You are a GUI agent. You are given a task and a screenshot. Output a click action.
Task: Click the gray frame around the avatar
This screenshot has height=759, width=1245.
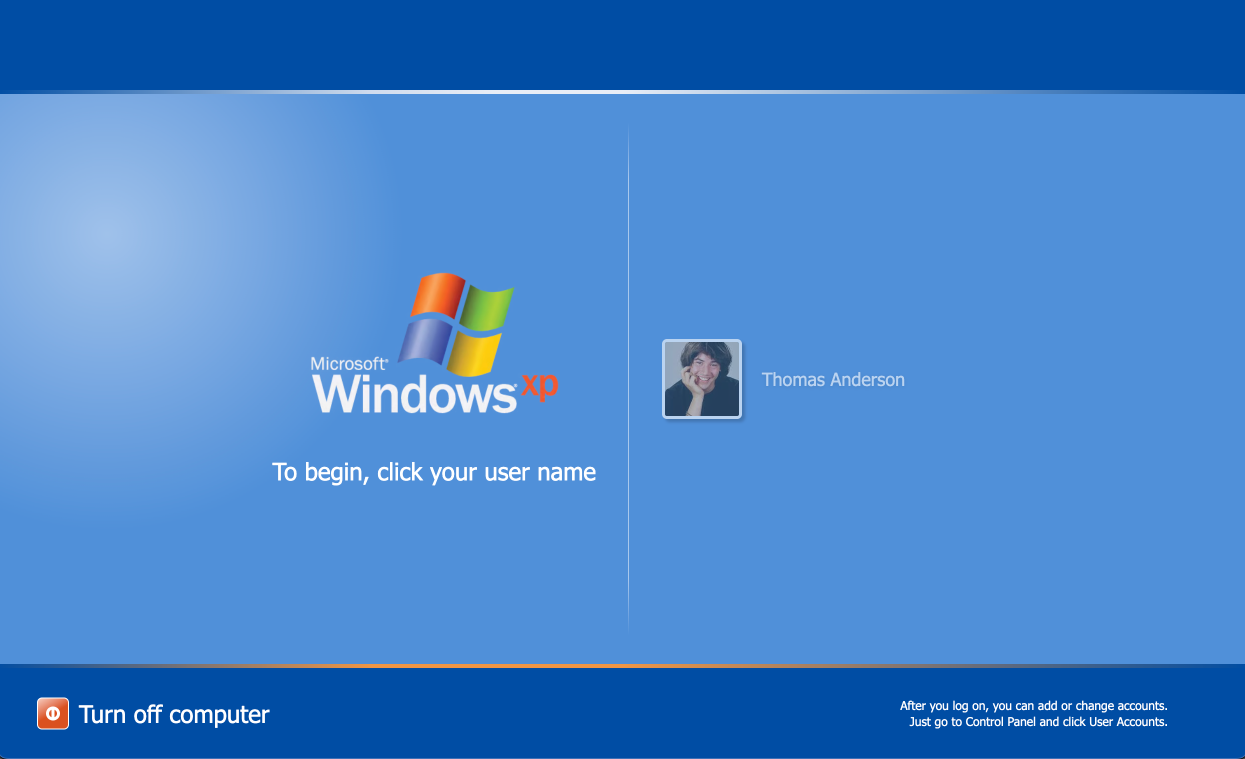701,344
